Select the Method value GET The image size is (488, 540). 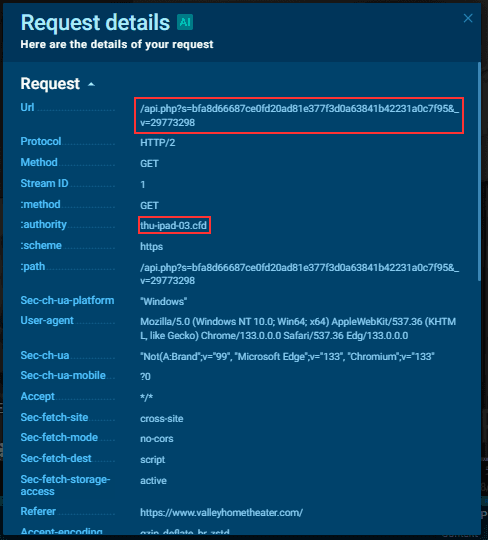(x=149, y=164)
